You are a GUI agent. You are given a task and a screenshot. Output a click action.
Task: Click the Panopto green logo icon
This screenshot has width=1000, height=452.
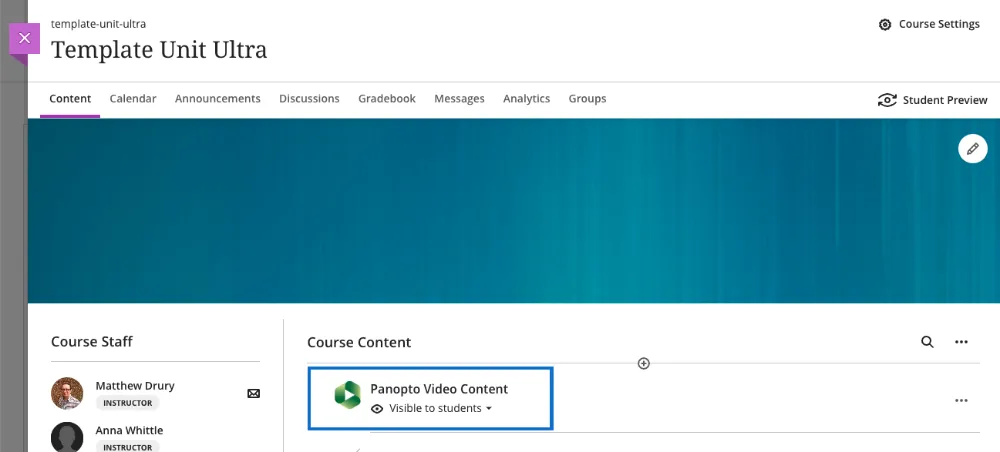coord(348,395)
